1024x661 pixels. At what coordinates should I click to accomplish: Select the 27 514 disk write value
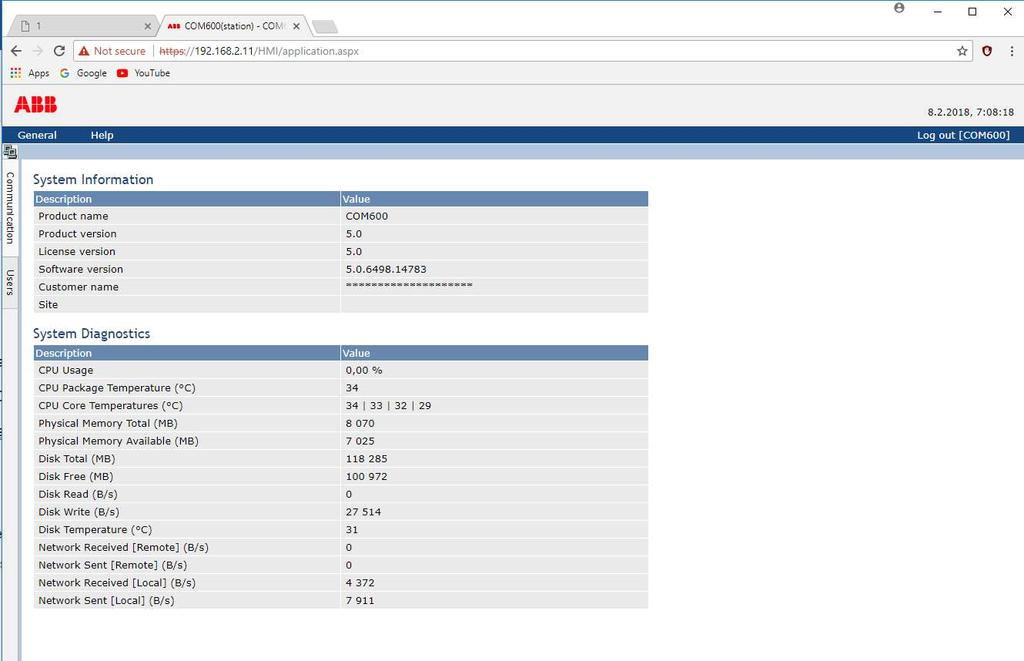point(363,512)
